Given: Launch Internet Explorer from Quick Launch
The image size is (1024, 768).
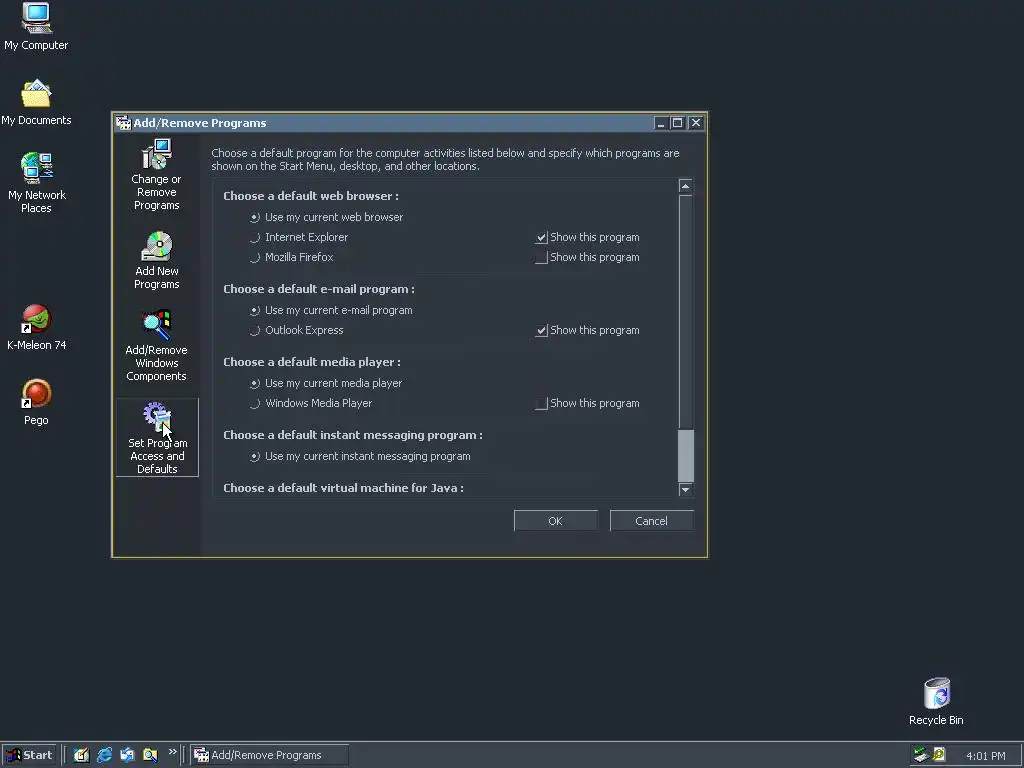Looking at the screenshot, I should coord(104,755).
